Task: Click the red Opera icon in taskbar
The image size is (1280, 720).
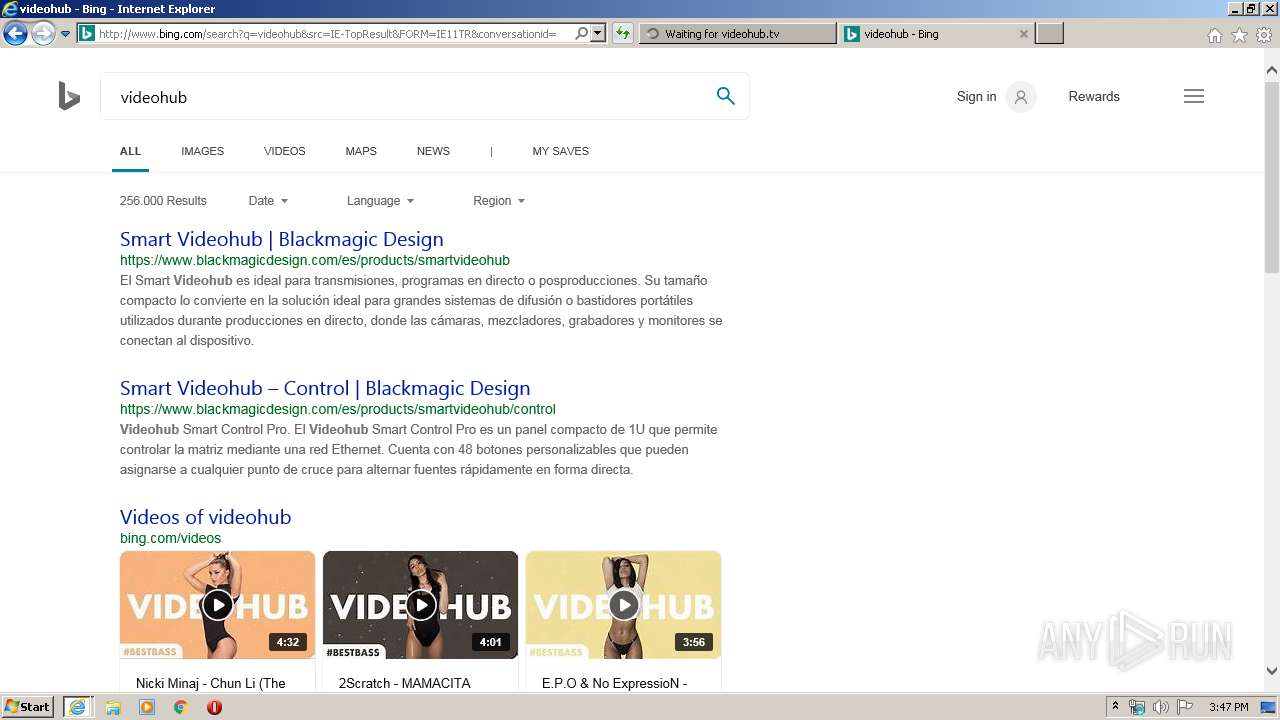Action: pyautogui.click(x=214, y=707)
